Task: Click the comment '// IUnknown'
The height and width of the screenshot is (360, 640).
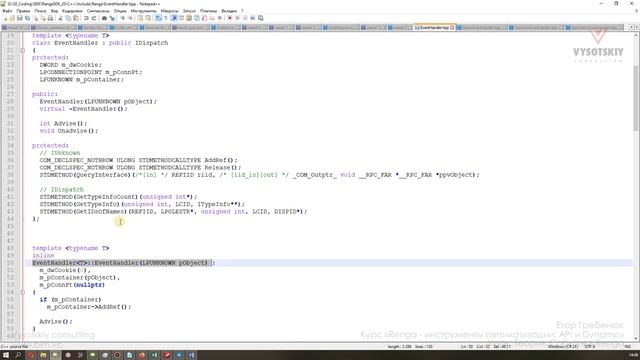Action: click(60, 153)
